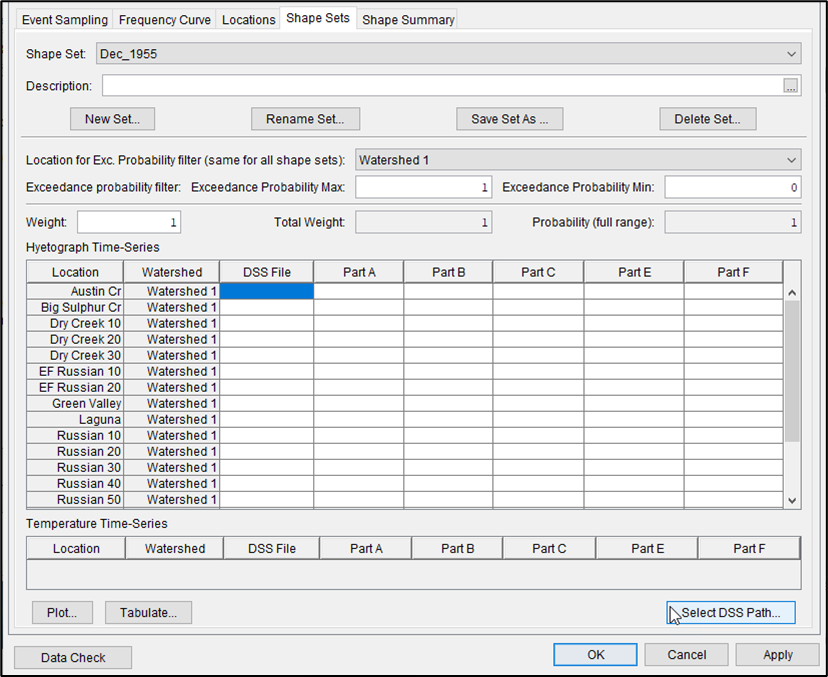Select the Austin Cr DSS File cell
This screenshot has height=677, width=828.
point(265,291)
